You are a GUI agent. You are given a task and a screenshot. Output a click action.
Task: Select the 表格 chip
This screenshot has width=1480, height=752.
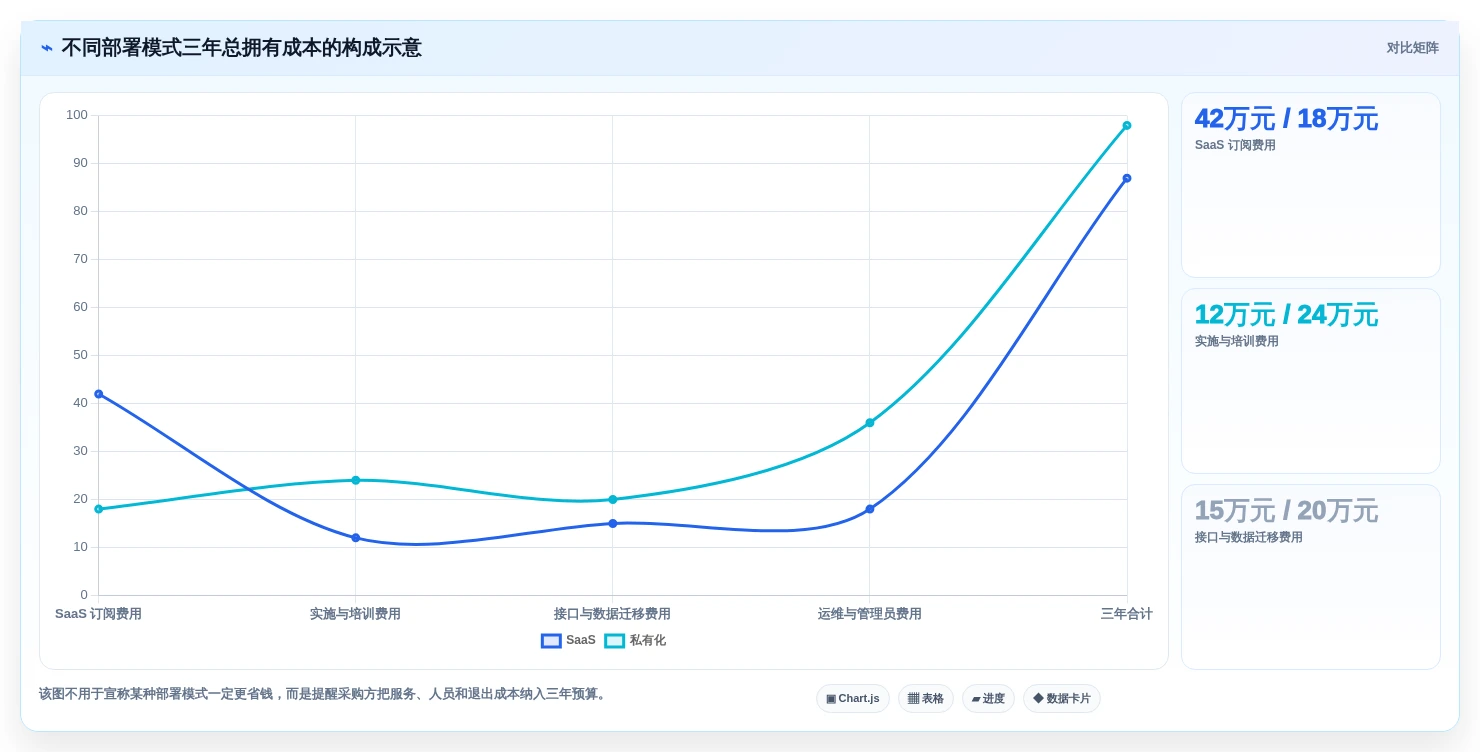click(x=926, y=699)
